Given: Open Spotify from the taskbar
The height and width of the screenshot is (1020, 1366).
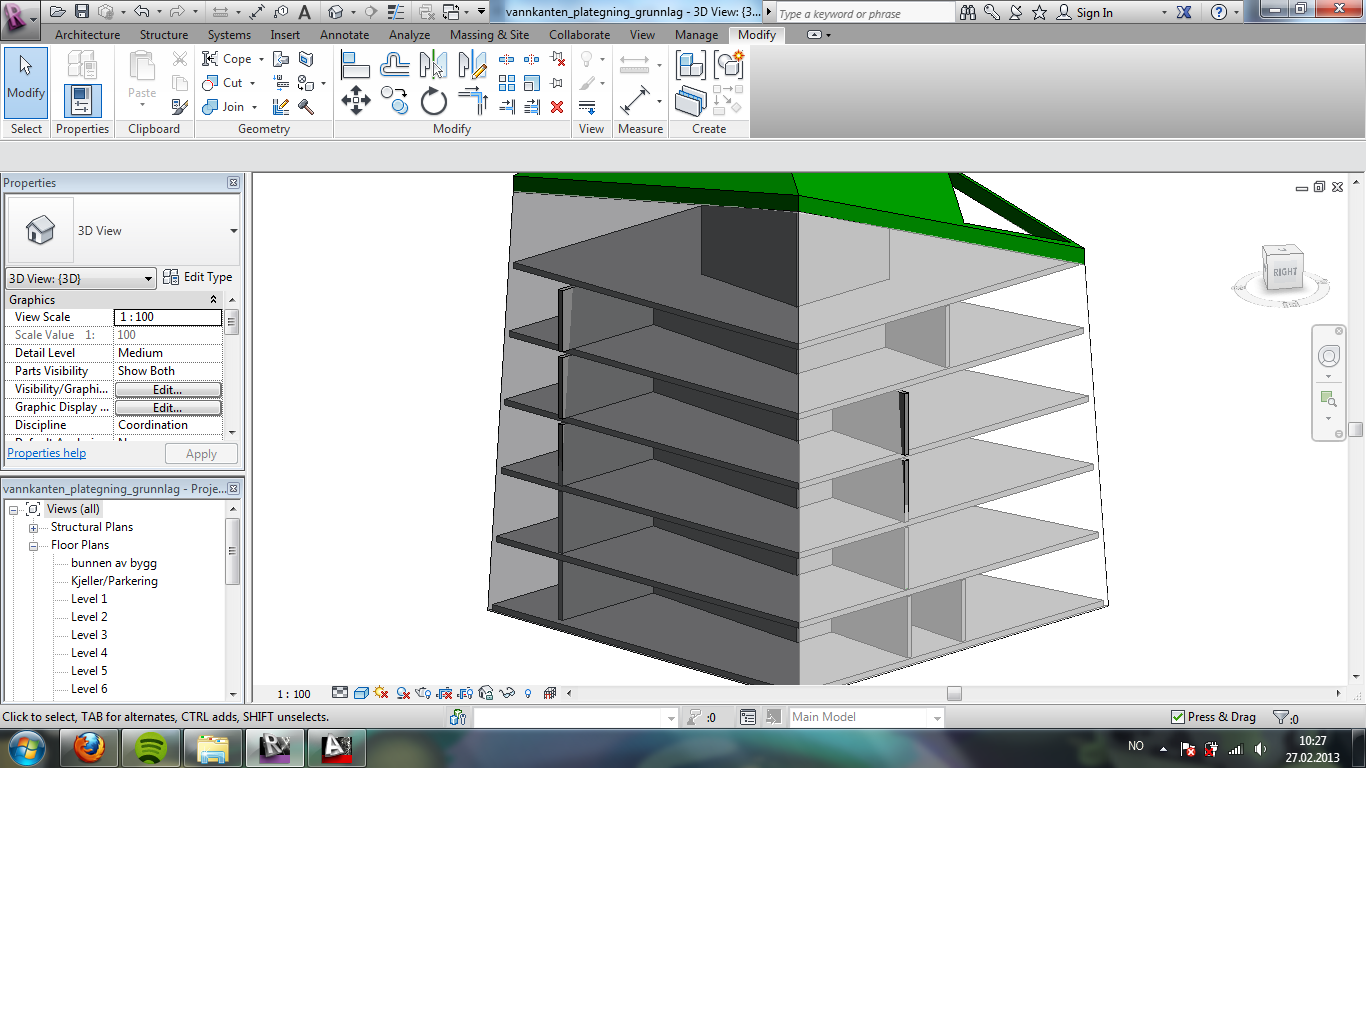Looking at the screenshot, I should tap(151, 748).
